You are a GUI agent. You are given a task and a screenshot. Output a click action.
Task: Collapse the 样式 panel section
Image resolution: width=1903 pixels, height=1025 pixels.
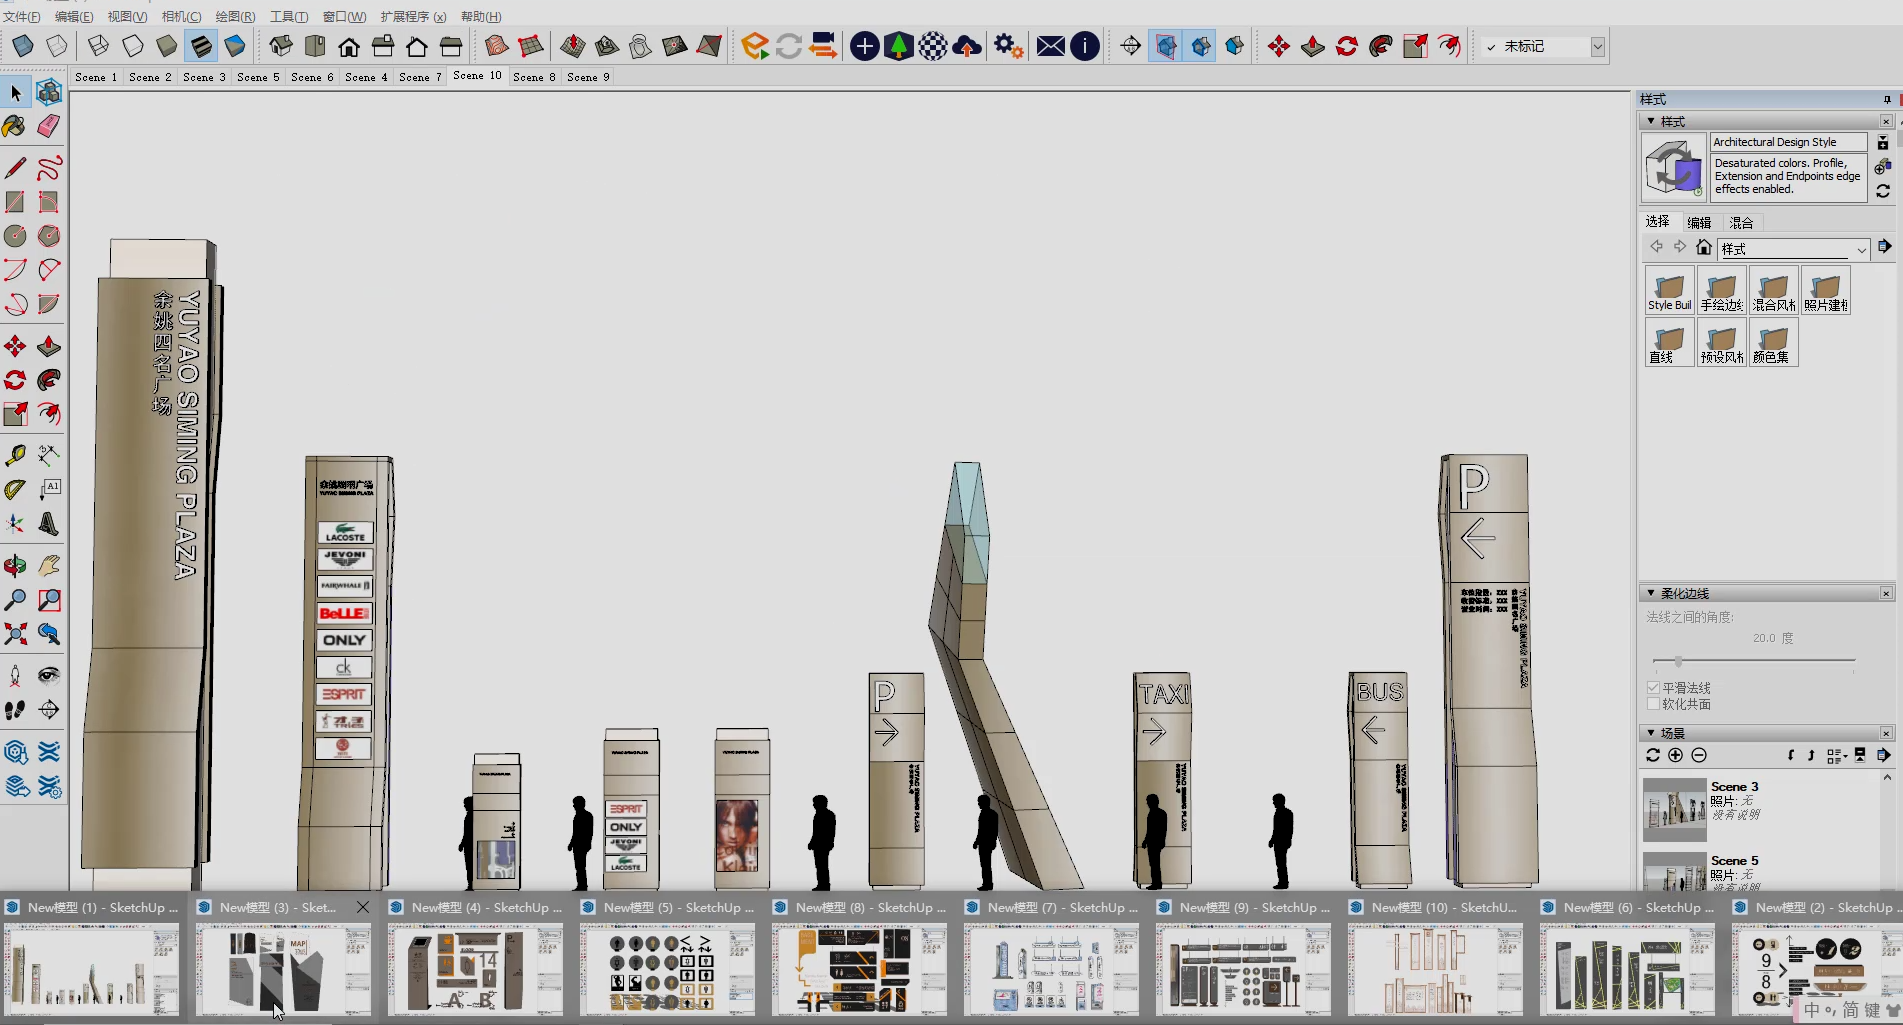tap(1651, 121)
